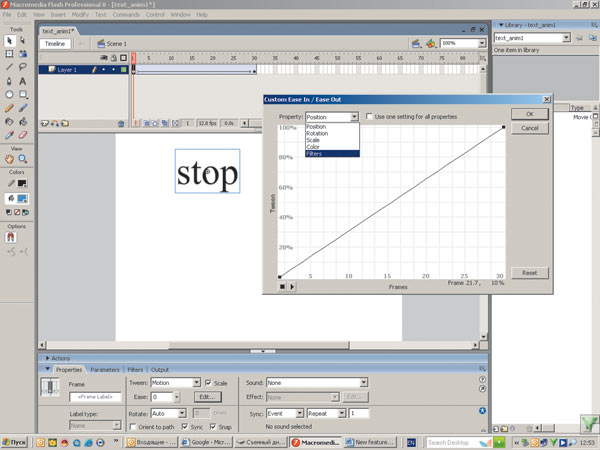Uncheck the Sync checkbox

(x=185, y=427)
